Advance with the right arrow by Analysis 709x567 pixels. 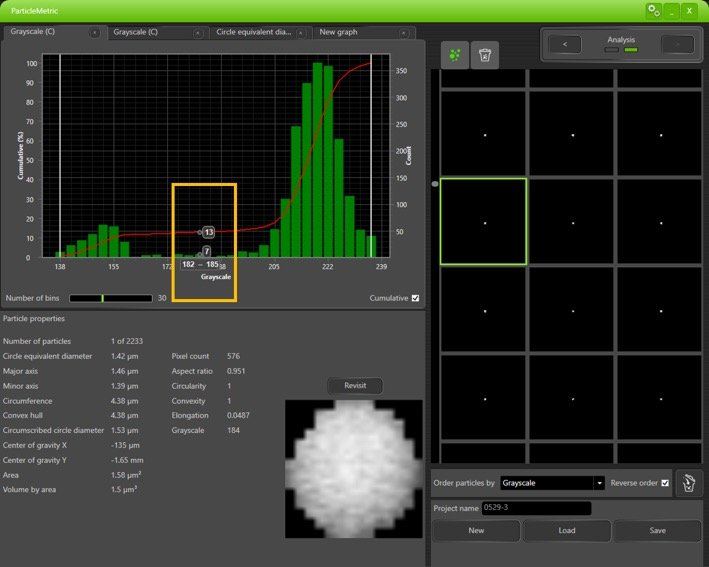pos(677,44)
